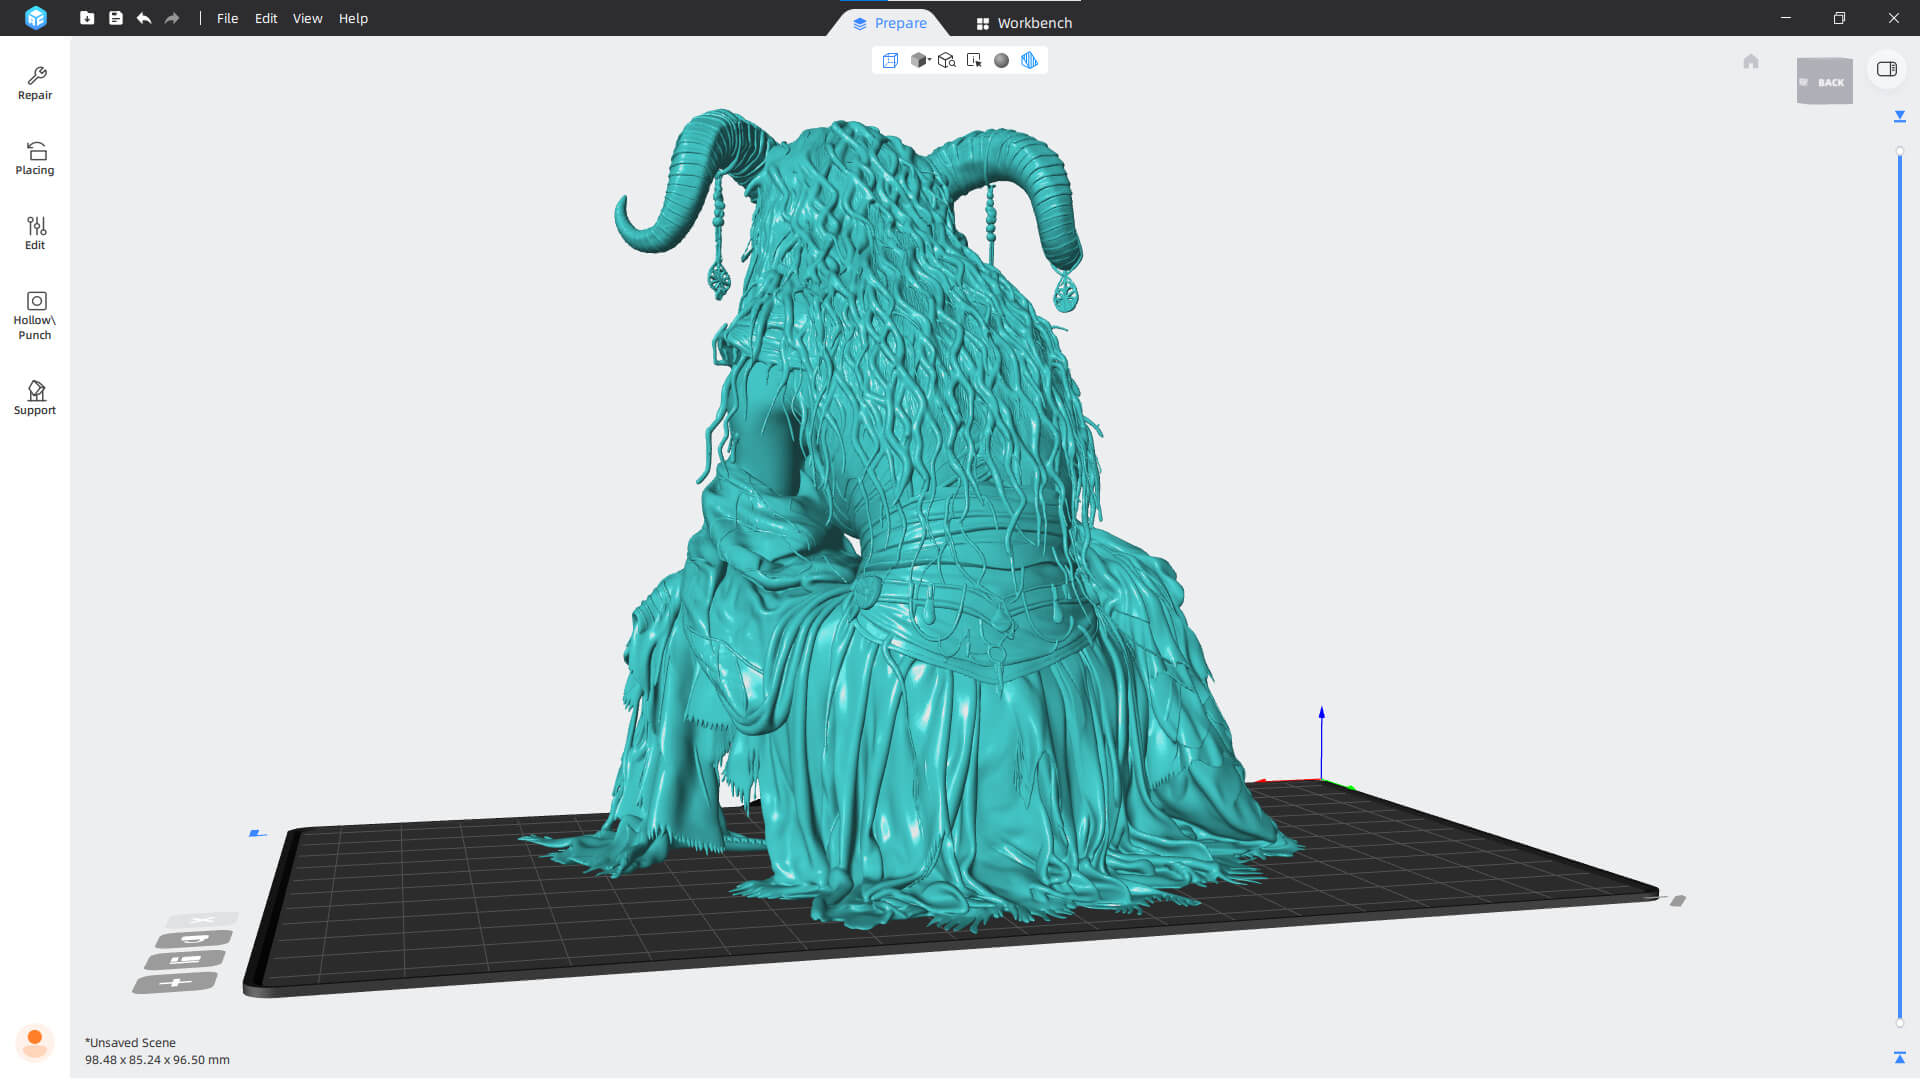Click the second gray plate button
This screenshot has height=1080, width=1920.
(194, 939)
